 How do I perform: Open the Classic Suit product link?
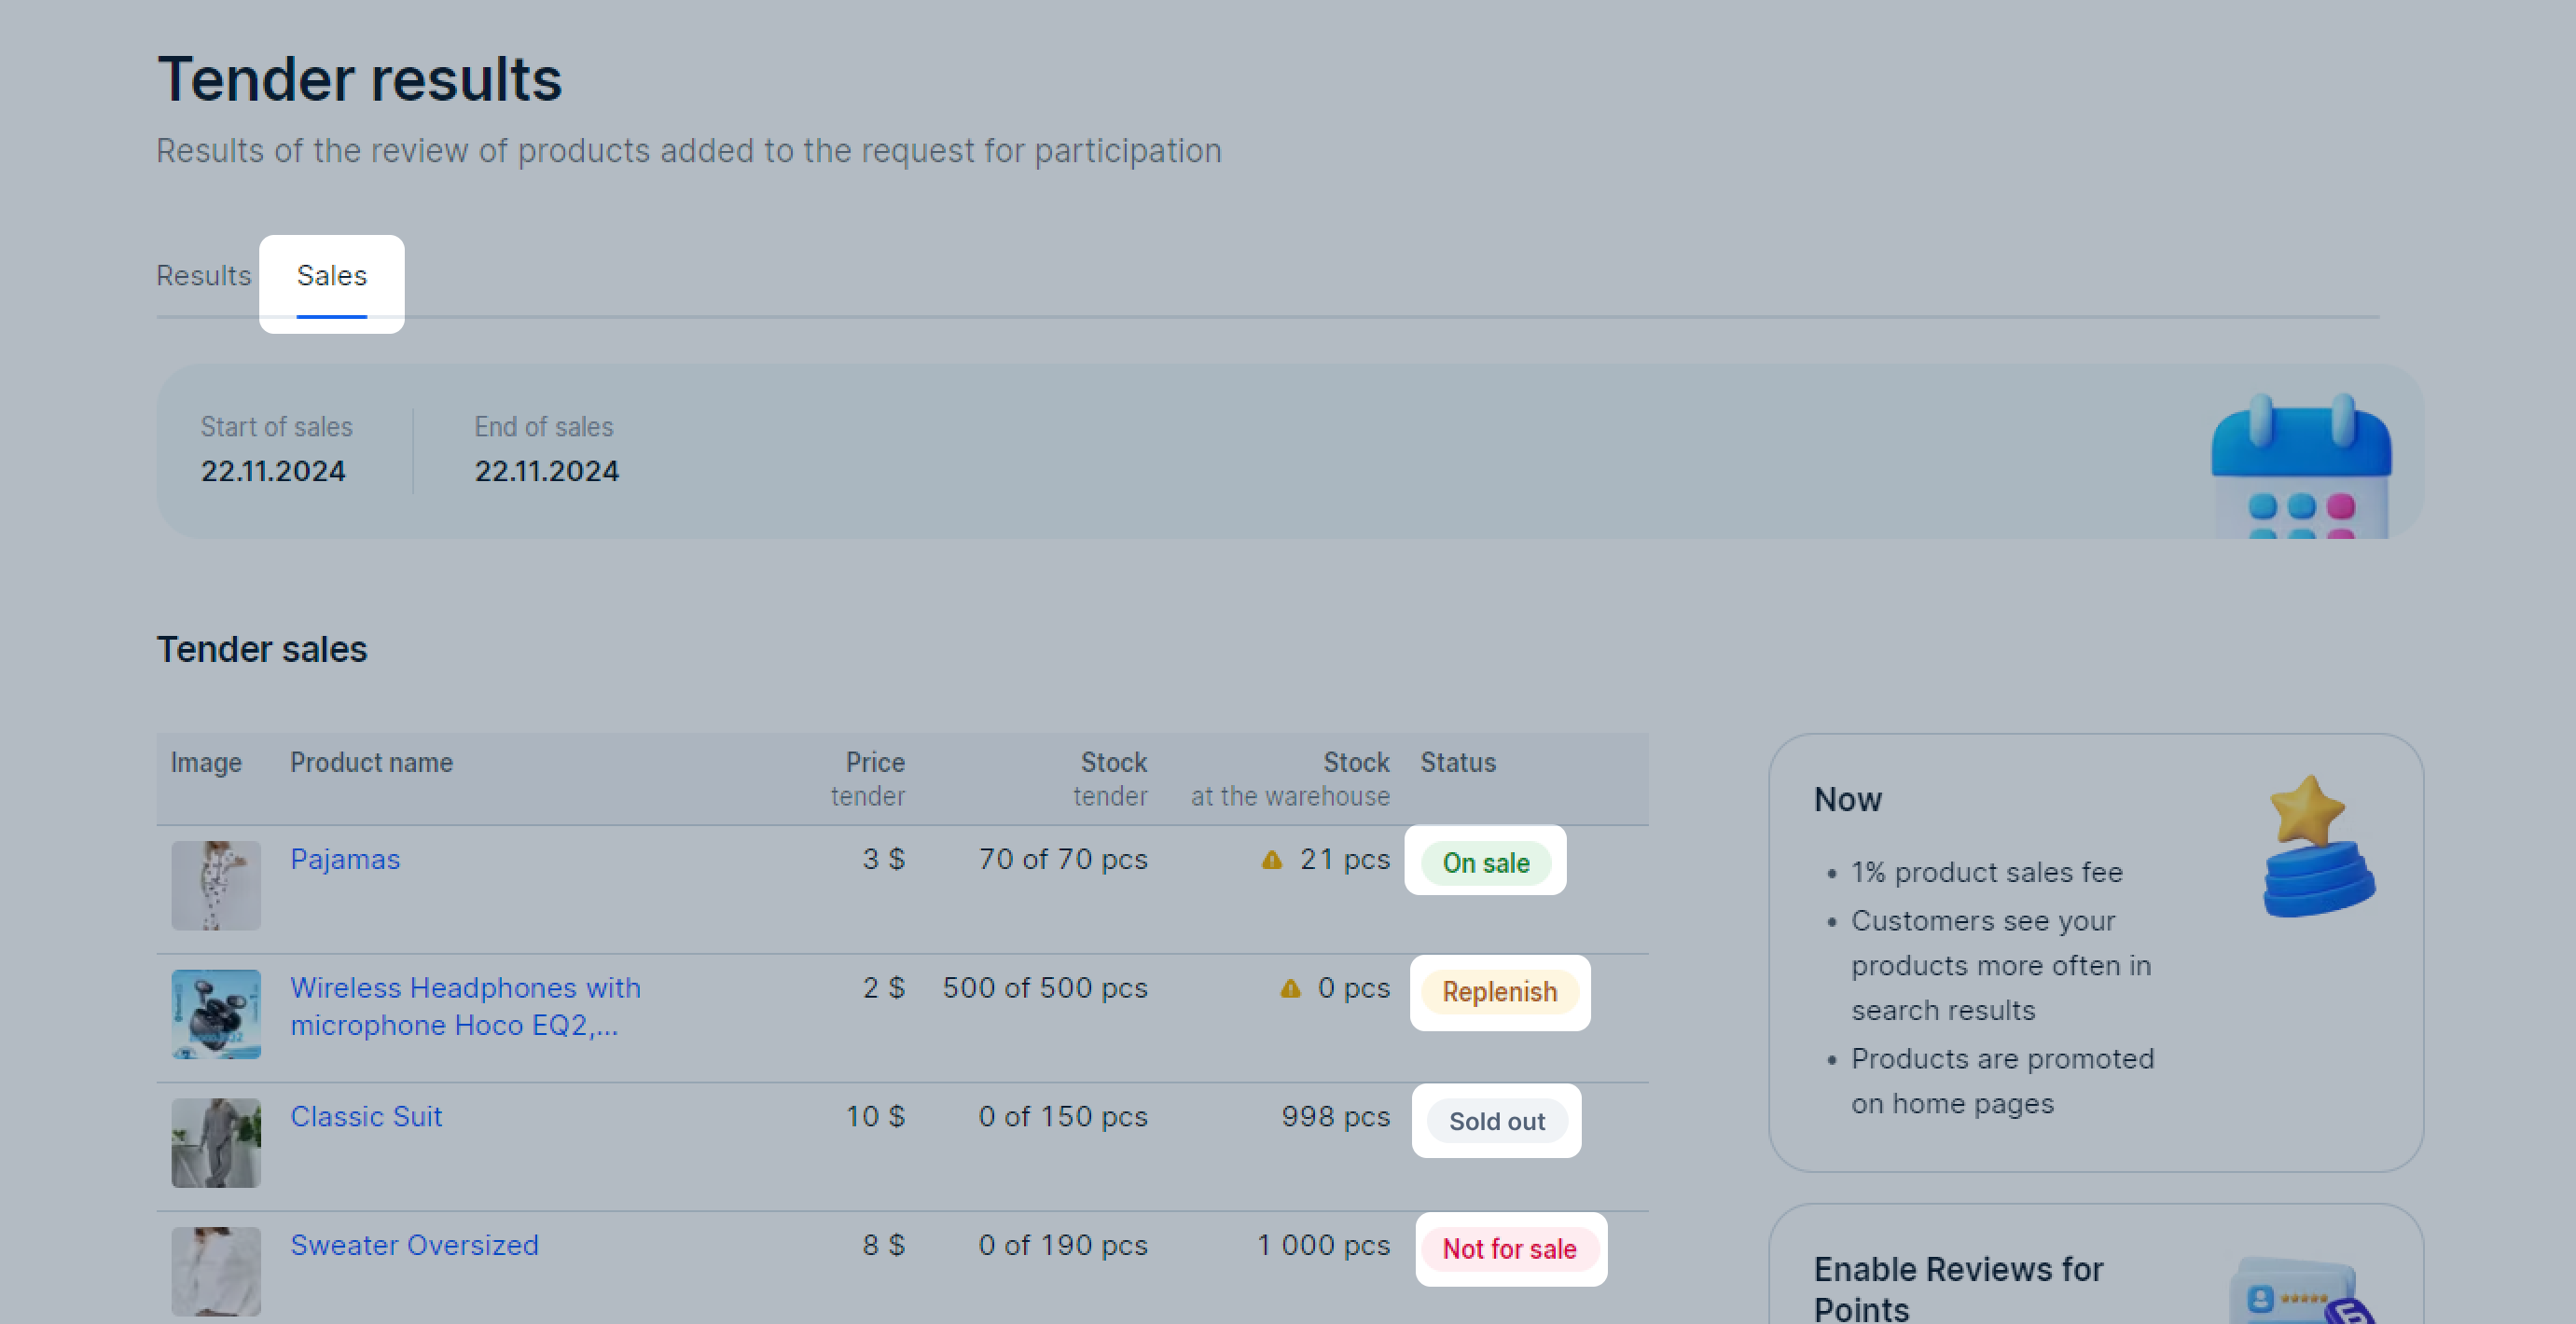tap(366, 1116)
